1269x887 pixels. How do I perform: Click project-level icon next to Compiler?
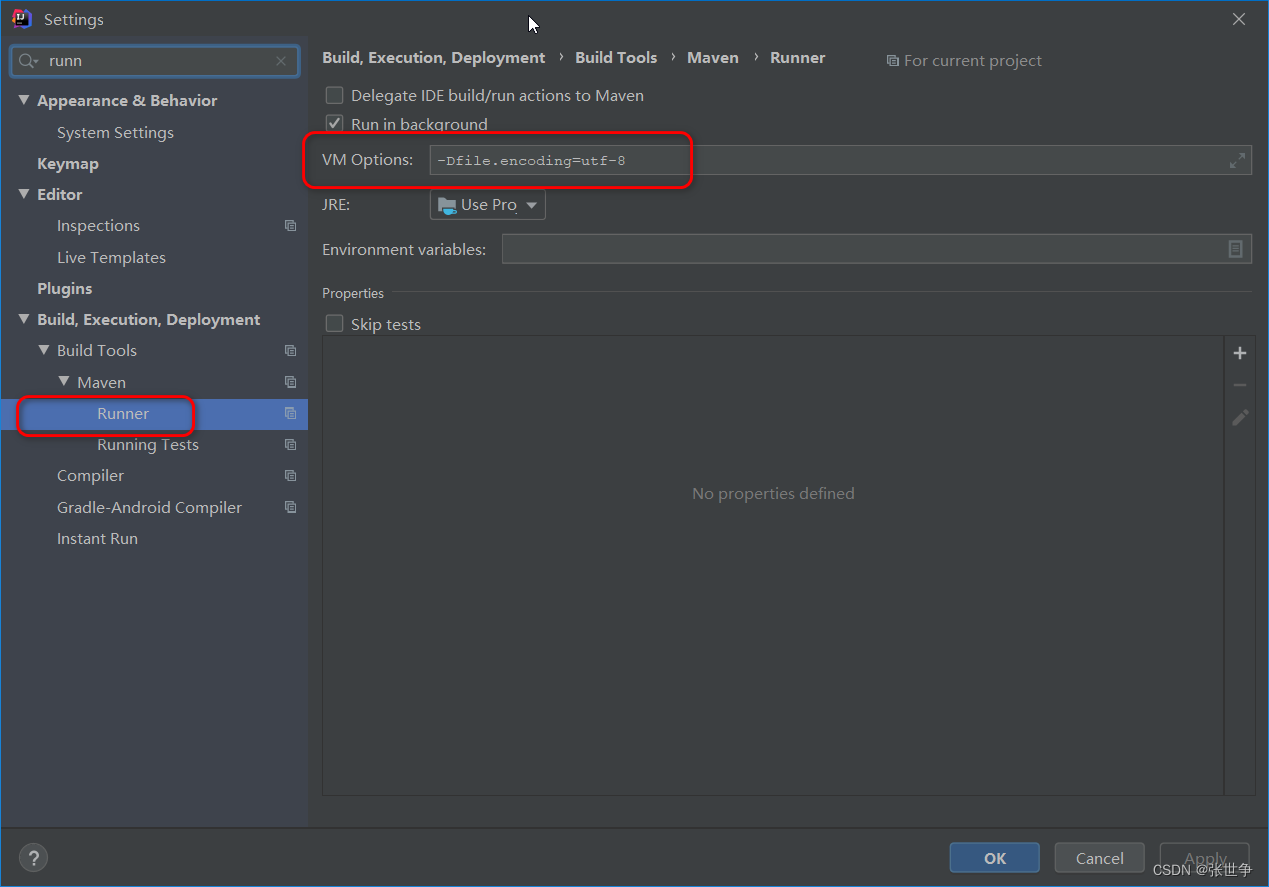290,476
